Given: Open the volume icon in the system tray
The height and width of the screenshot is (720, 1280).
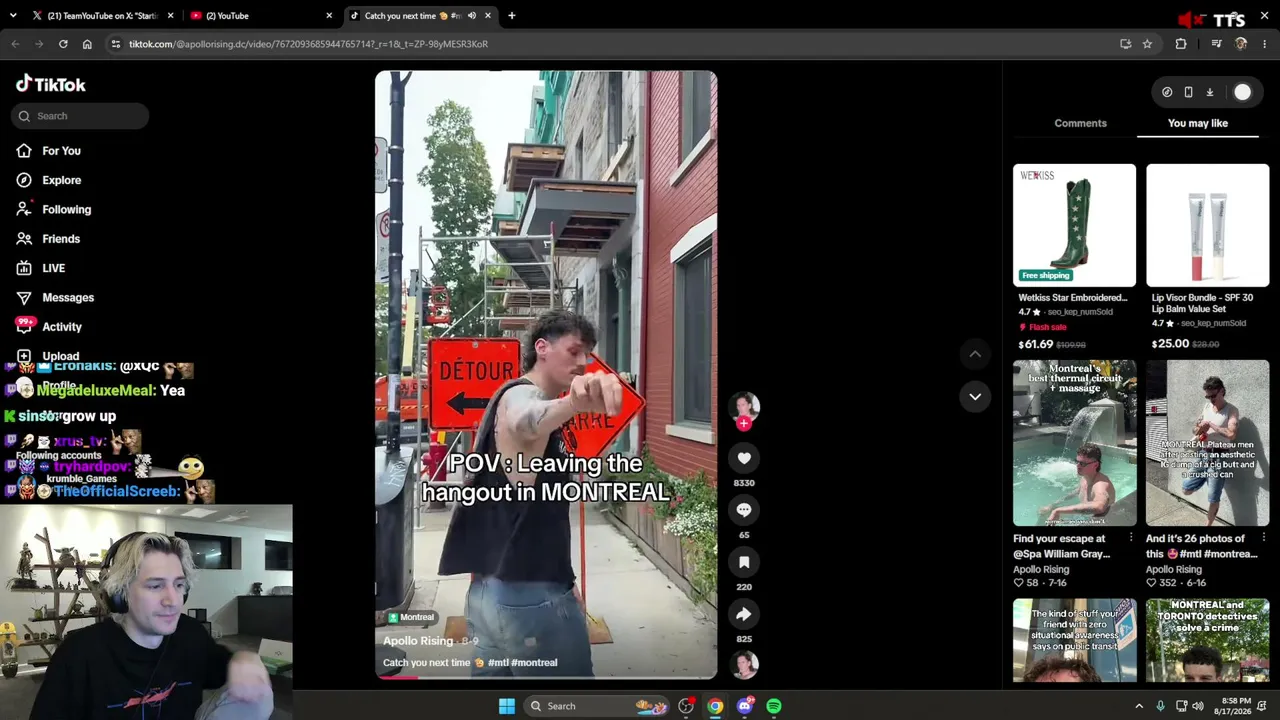Looking at the screenshot, I should coord(1198,706).
